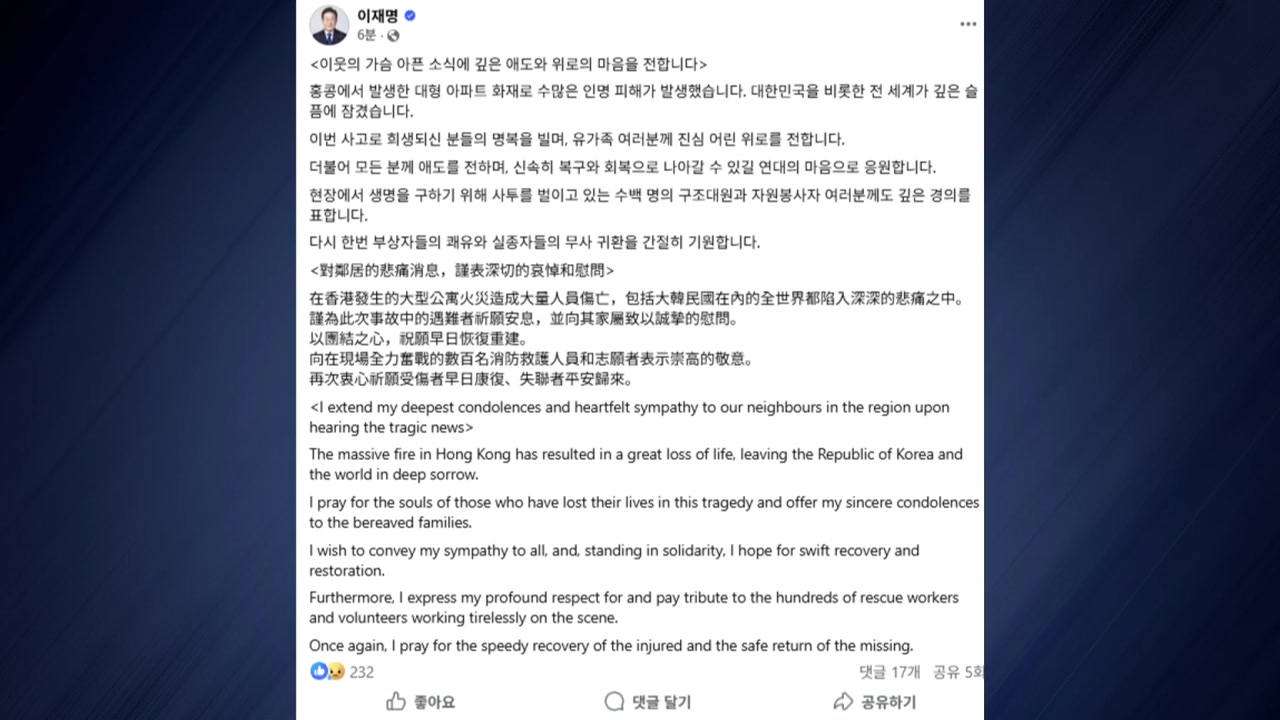Click the 6분 post timestamp
Screen dimensions: 1280x720
[x=366, y=35]
